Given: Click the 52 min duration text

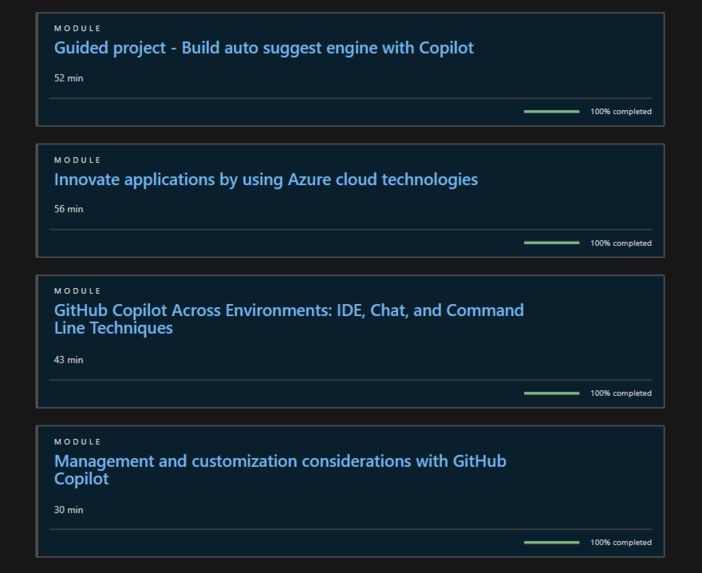Looking at the screenshot, I should coord(68,78).
